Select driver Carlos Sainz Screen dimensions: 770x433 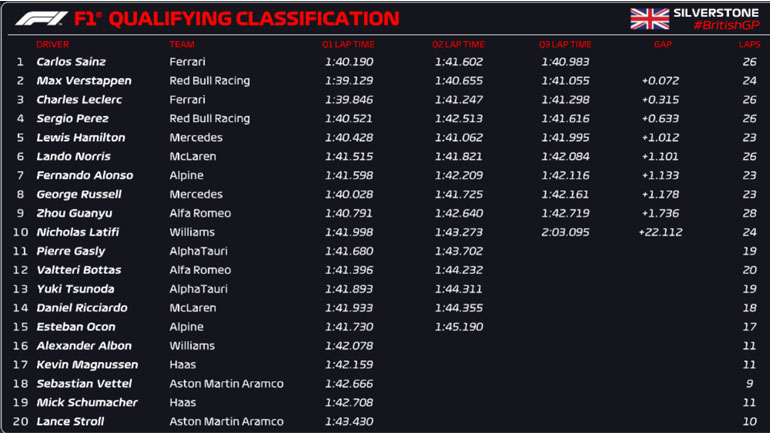click(x=71, y=62)
